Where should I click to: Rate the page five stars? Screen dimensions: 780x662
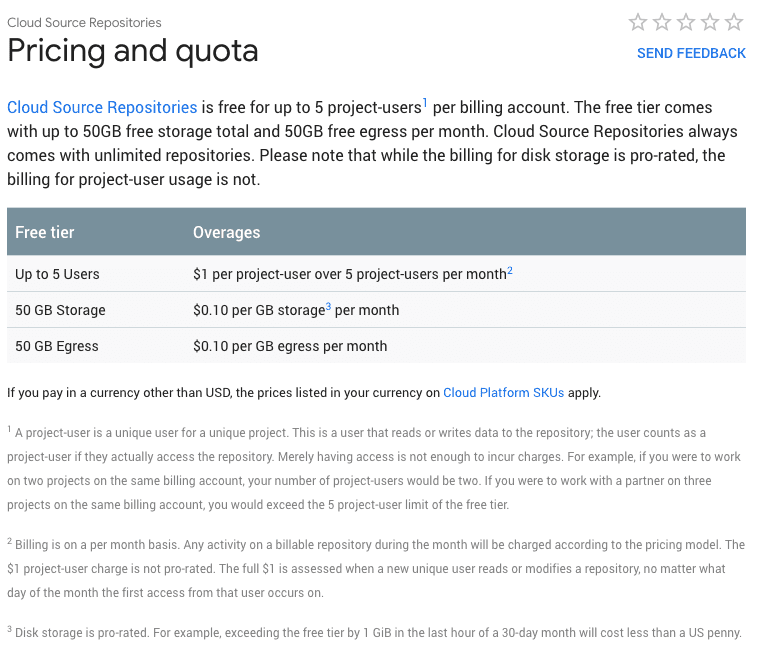point(734,22)
